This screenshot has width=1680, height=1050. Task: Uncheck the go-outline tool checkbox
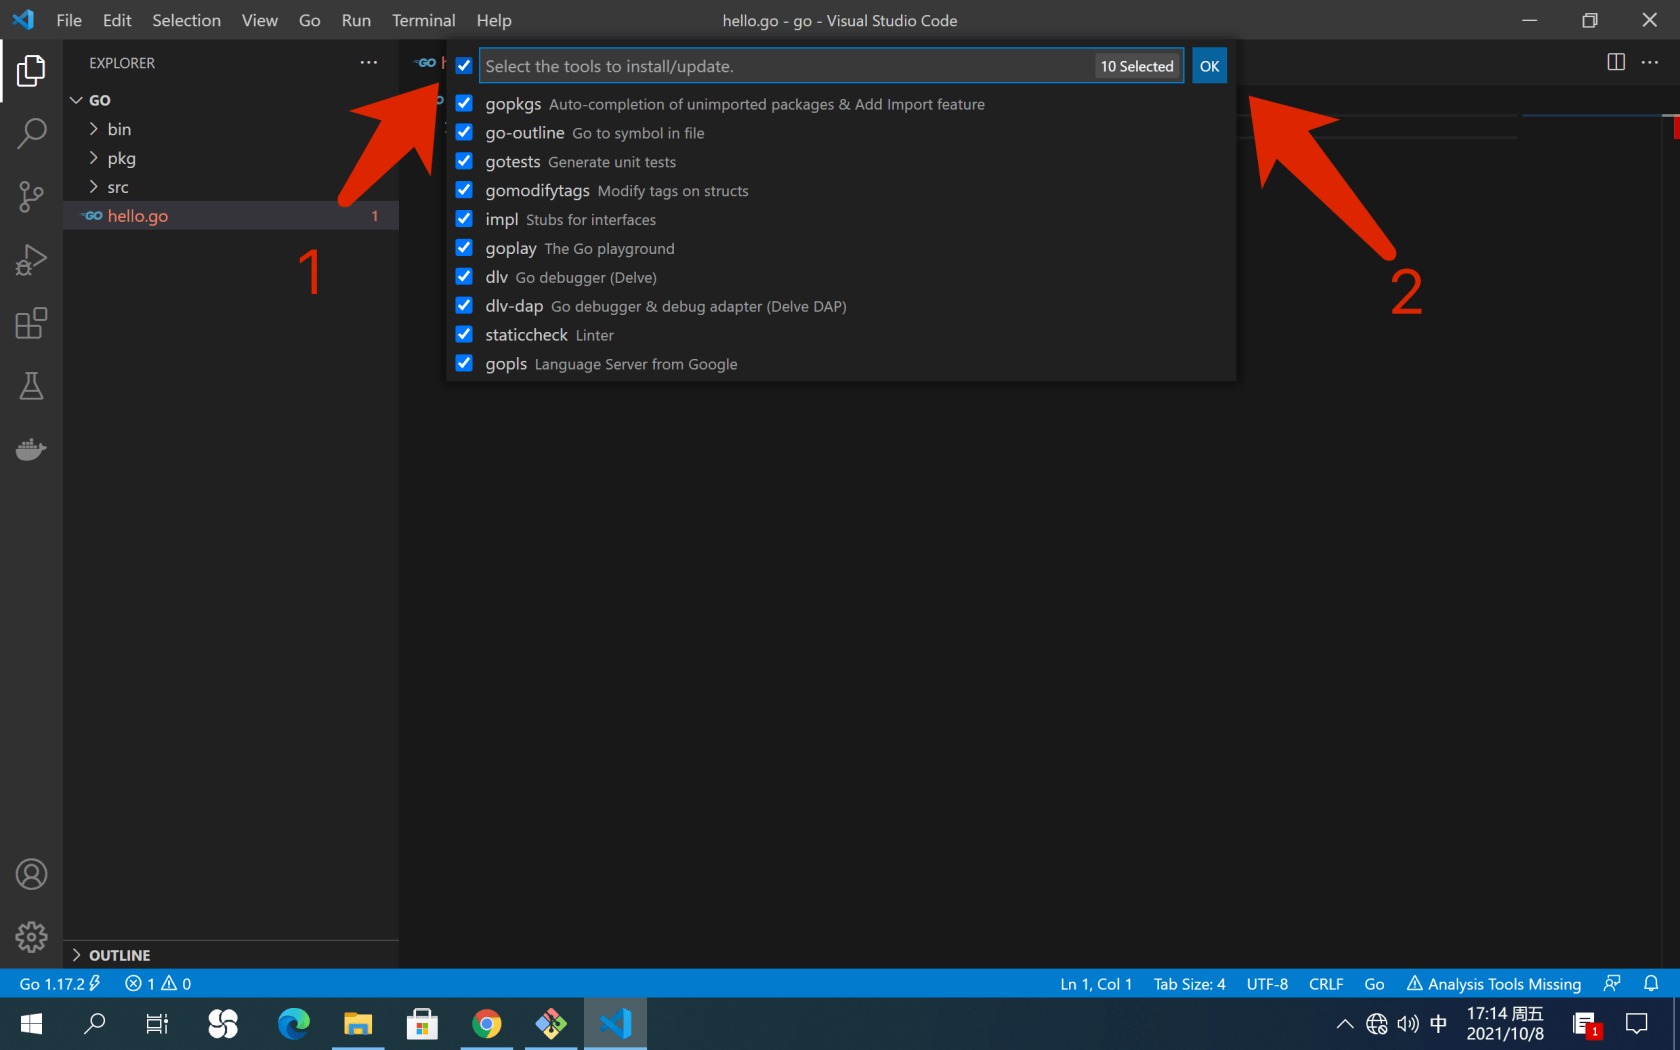point(464,132)
